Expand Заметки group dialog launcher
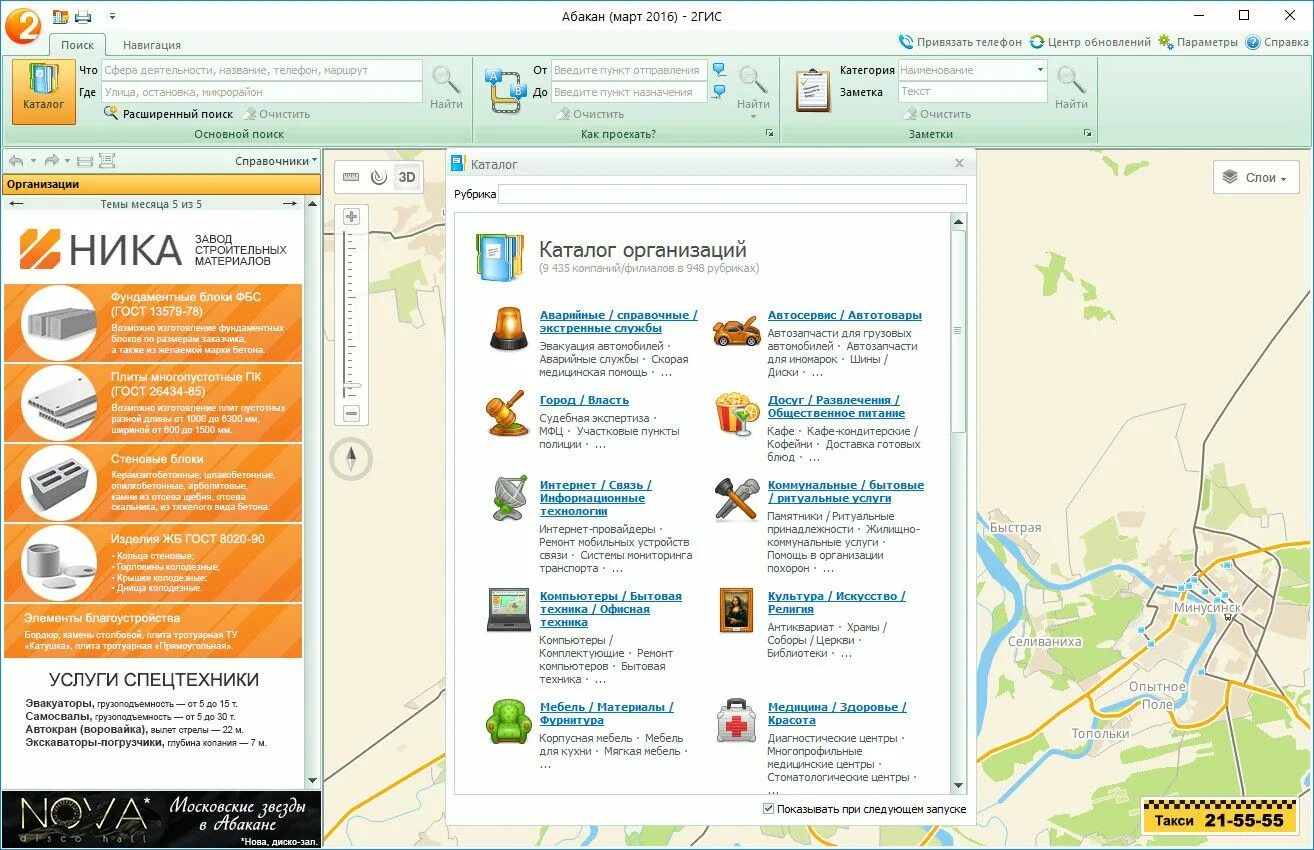 click(1087, 133)
